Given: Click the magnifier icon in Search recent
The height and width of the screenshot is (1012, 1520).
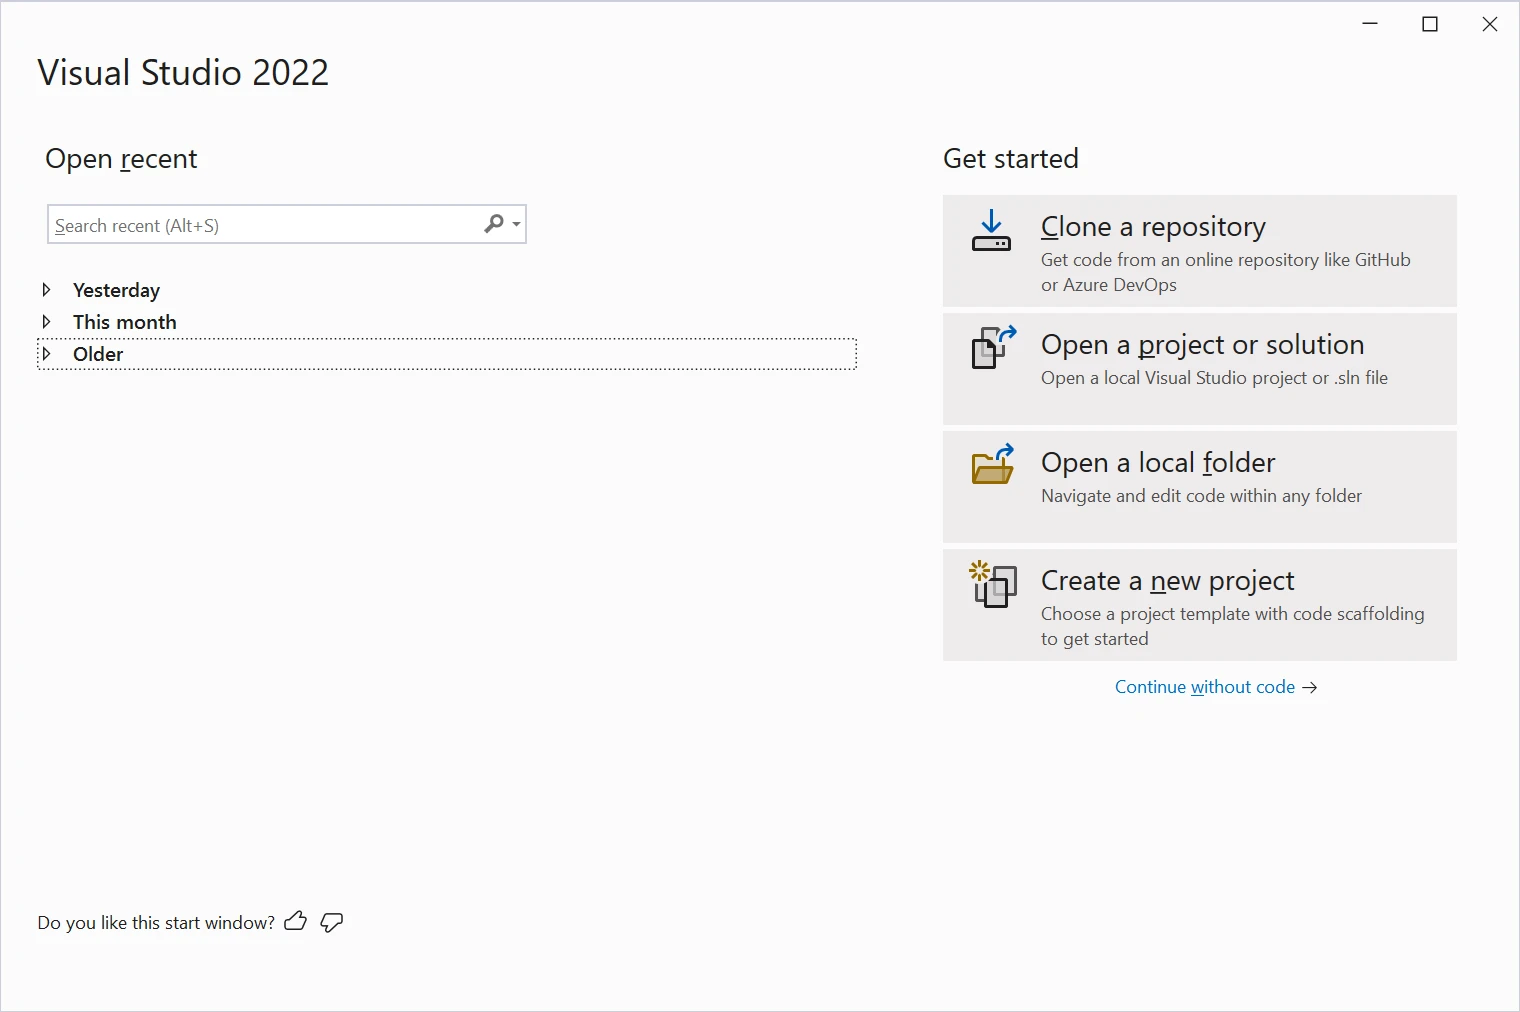Looking at the screenshot, I should (494, 224).
